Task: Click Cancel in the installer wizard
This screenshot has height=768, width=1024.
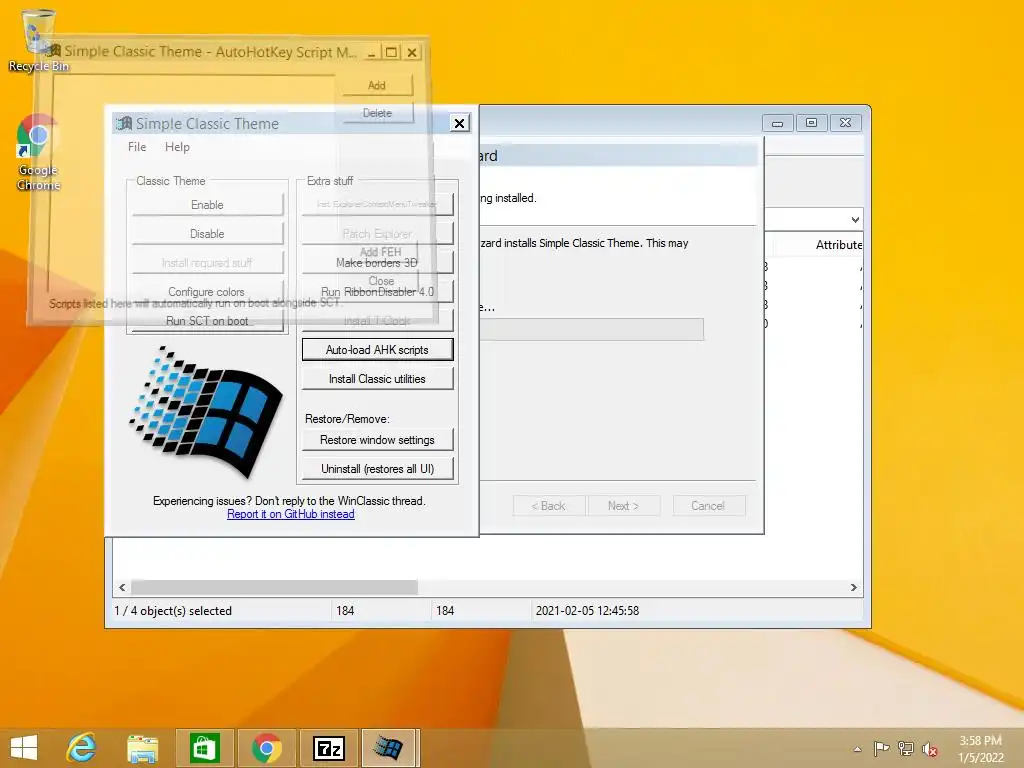Action: [709, 505]
